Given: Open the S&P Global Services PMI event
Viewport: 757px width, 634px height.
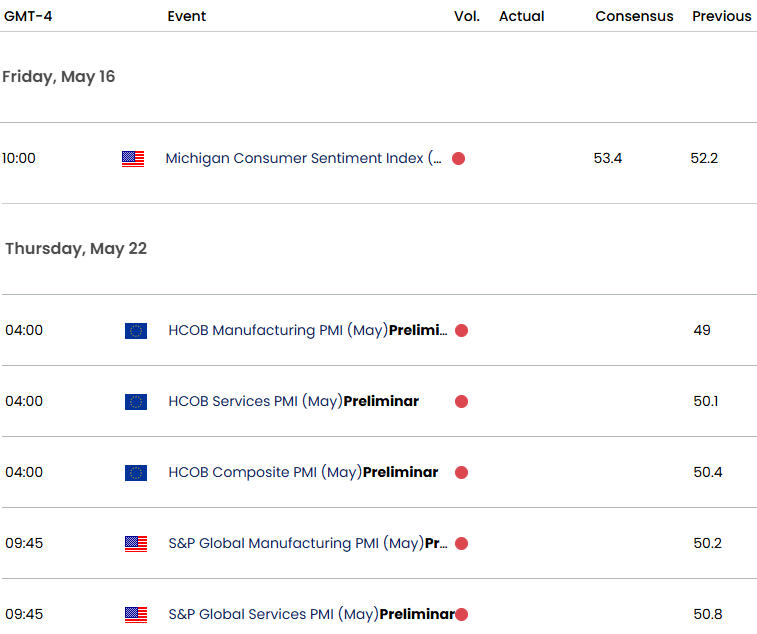Looking at the screenshot, I should click(x=311, y=614).
